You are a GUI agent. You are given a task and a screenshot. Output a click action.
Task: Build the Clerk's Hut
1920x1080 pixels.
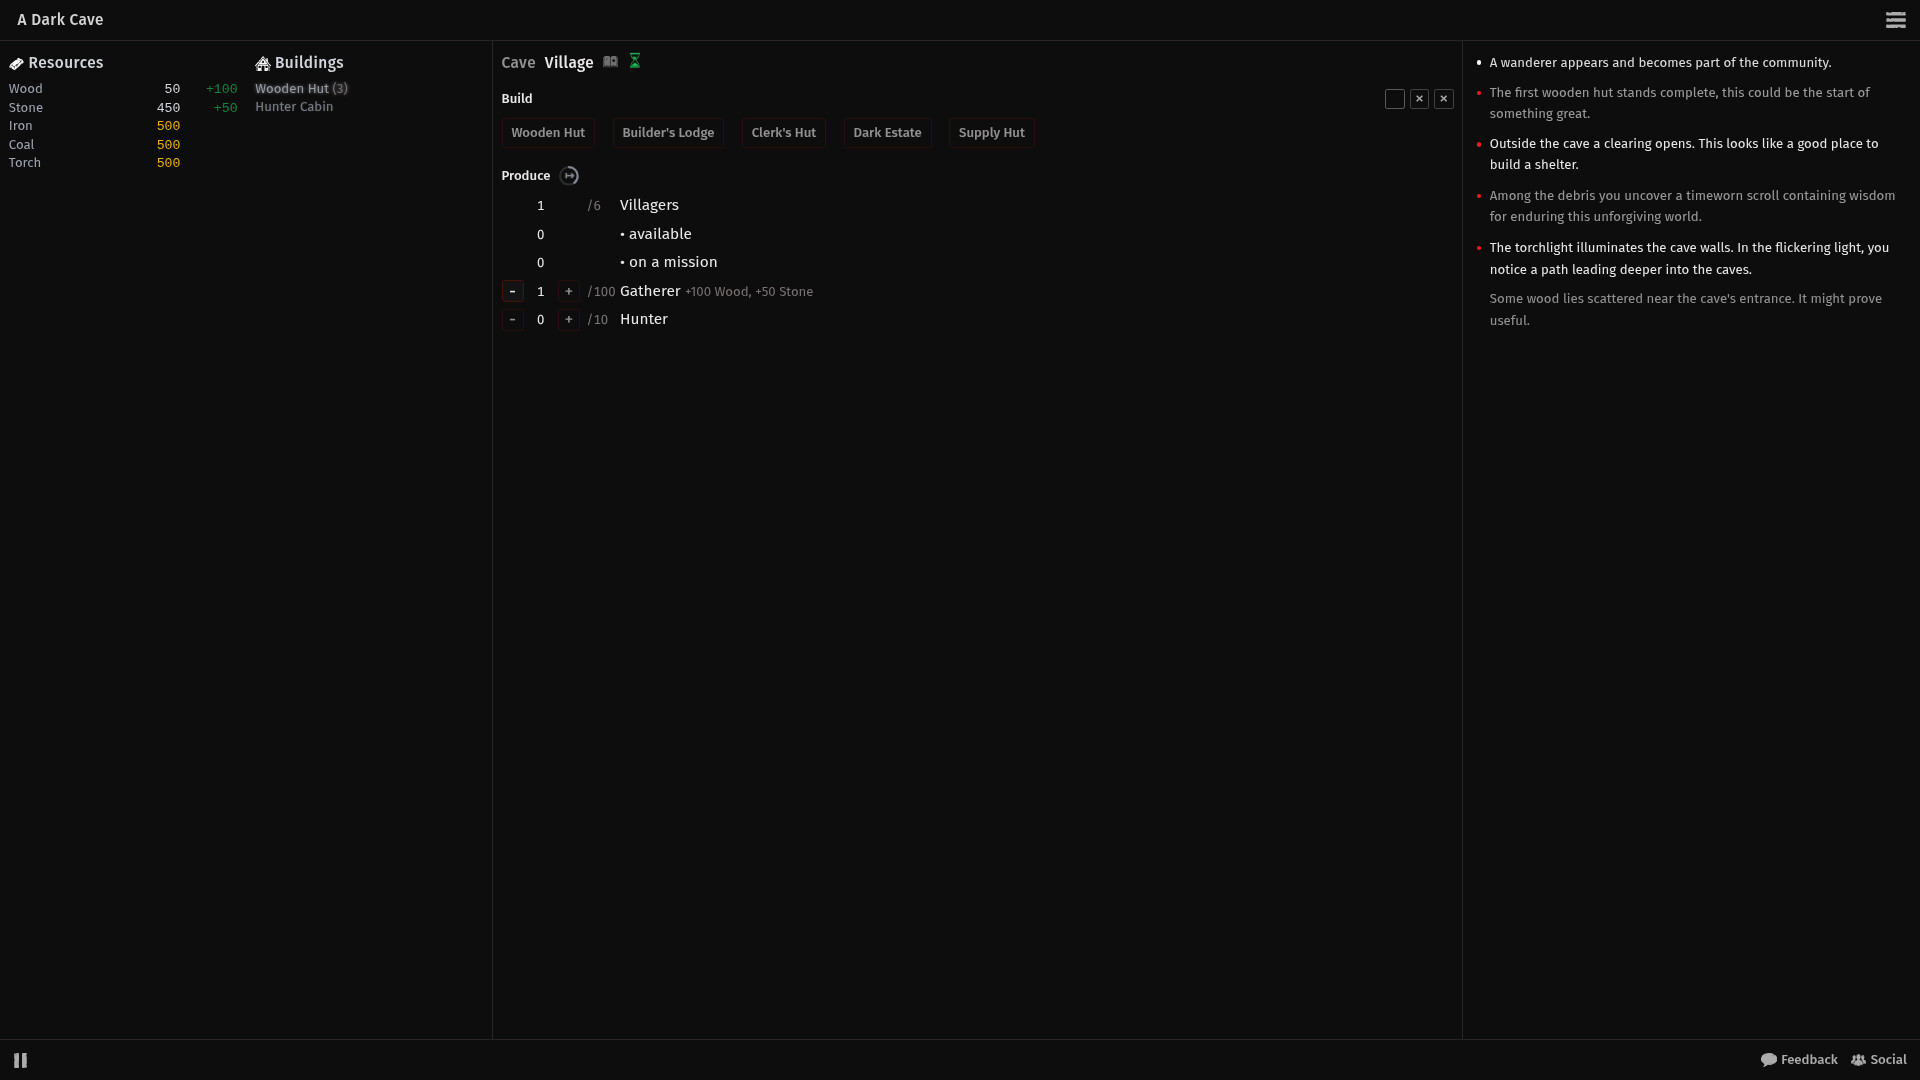pos(783,132)
